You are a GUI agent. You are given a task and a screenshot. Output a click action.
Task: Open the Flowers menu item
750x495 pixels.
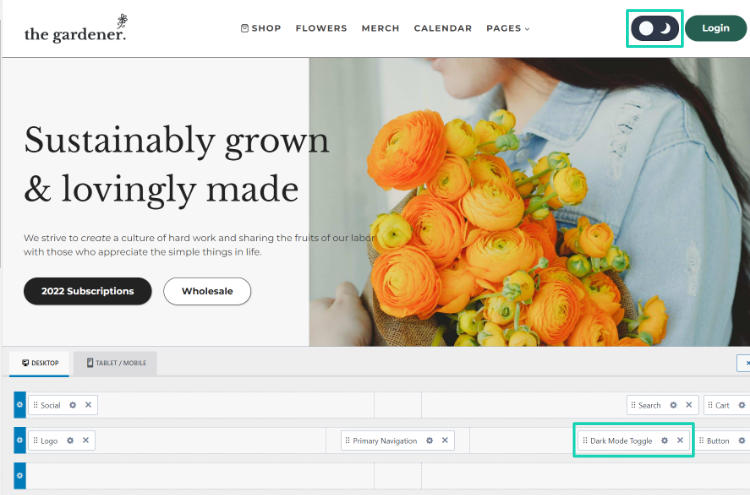321,28
